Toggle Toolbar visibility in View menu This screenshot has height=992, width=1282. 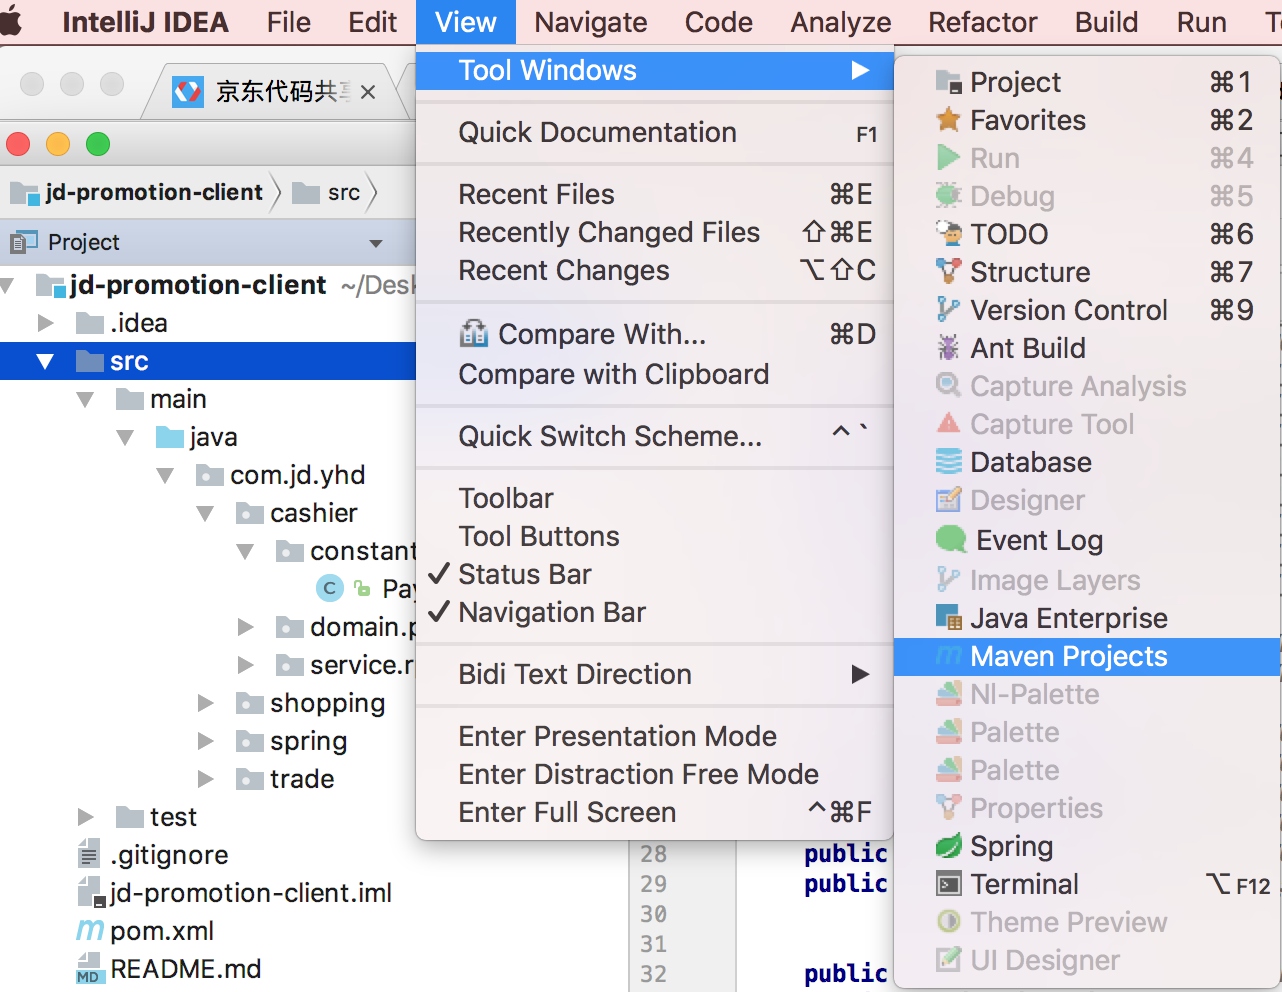point(654,498)
